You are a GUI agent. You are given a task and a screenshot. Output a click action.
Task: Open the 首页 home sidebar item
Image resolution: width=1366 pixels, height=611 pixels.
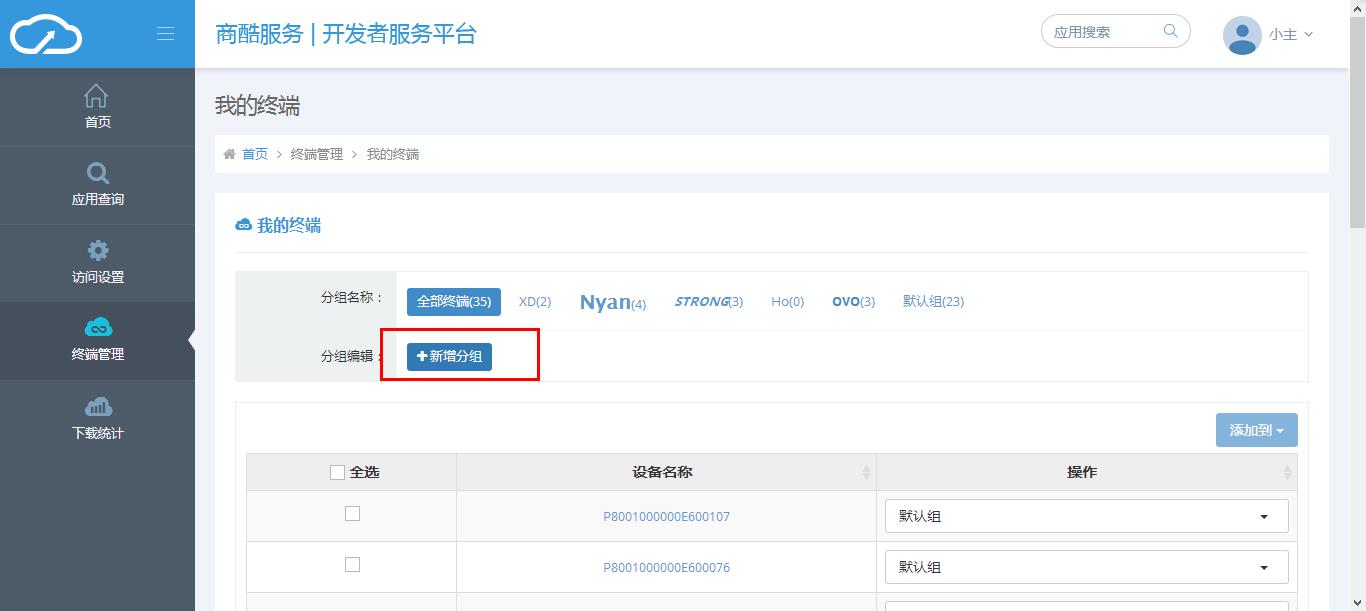[97, 108]
